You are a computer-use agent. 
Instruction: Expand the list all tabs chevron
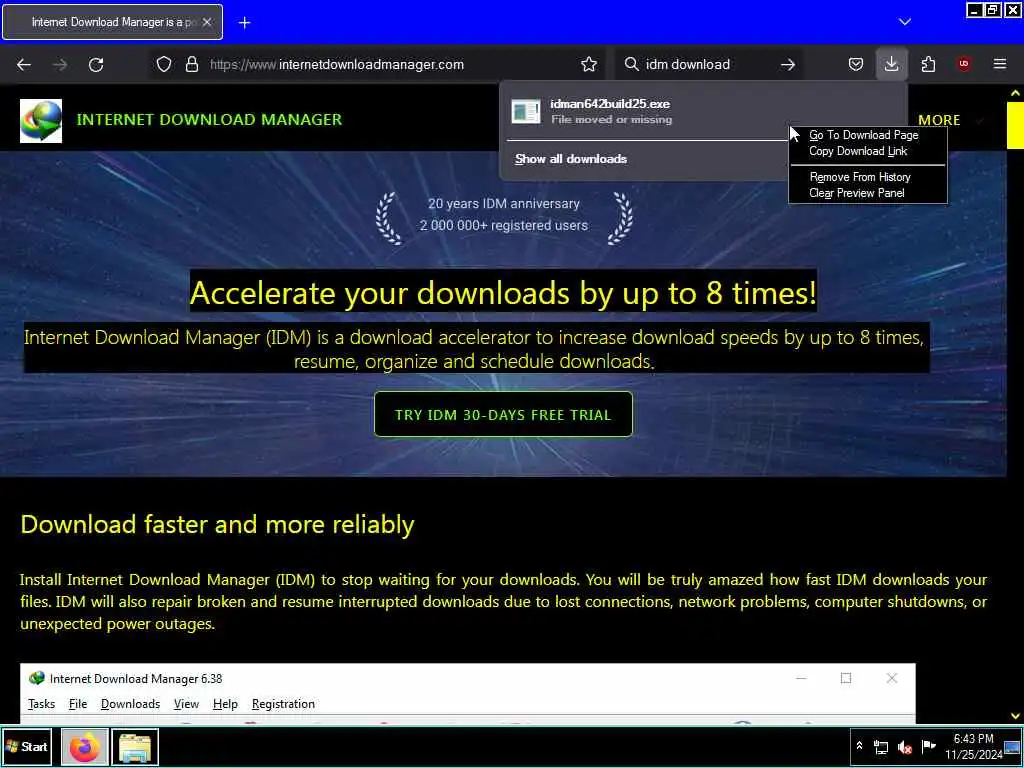[904, 22]
